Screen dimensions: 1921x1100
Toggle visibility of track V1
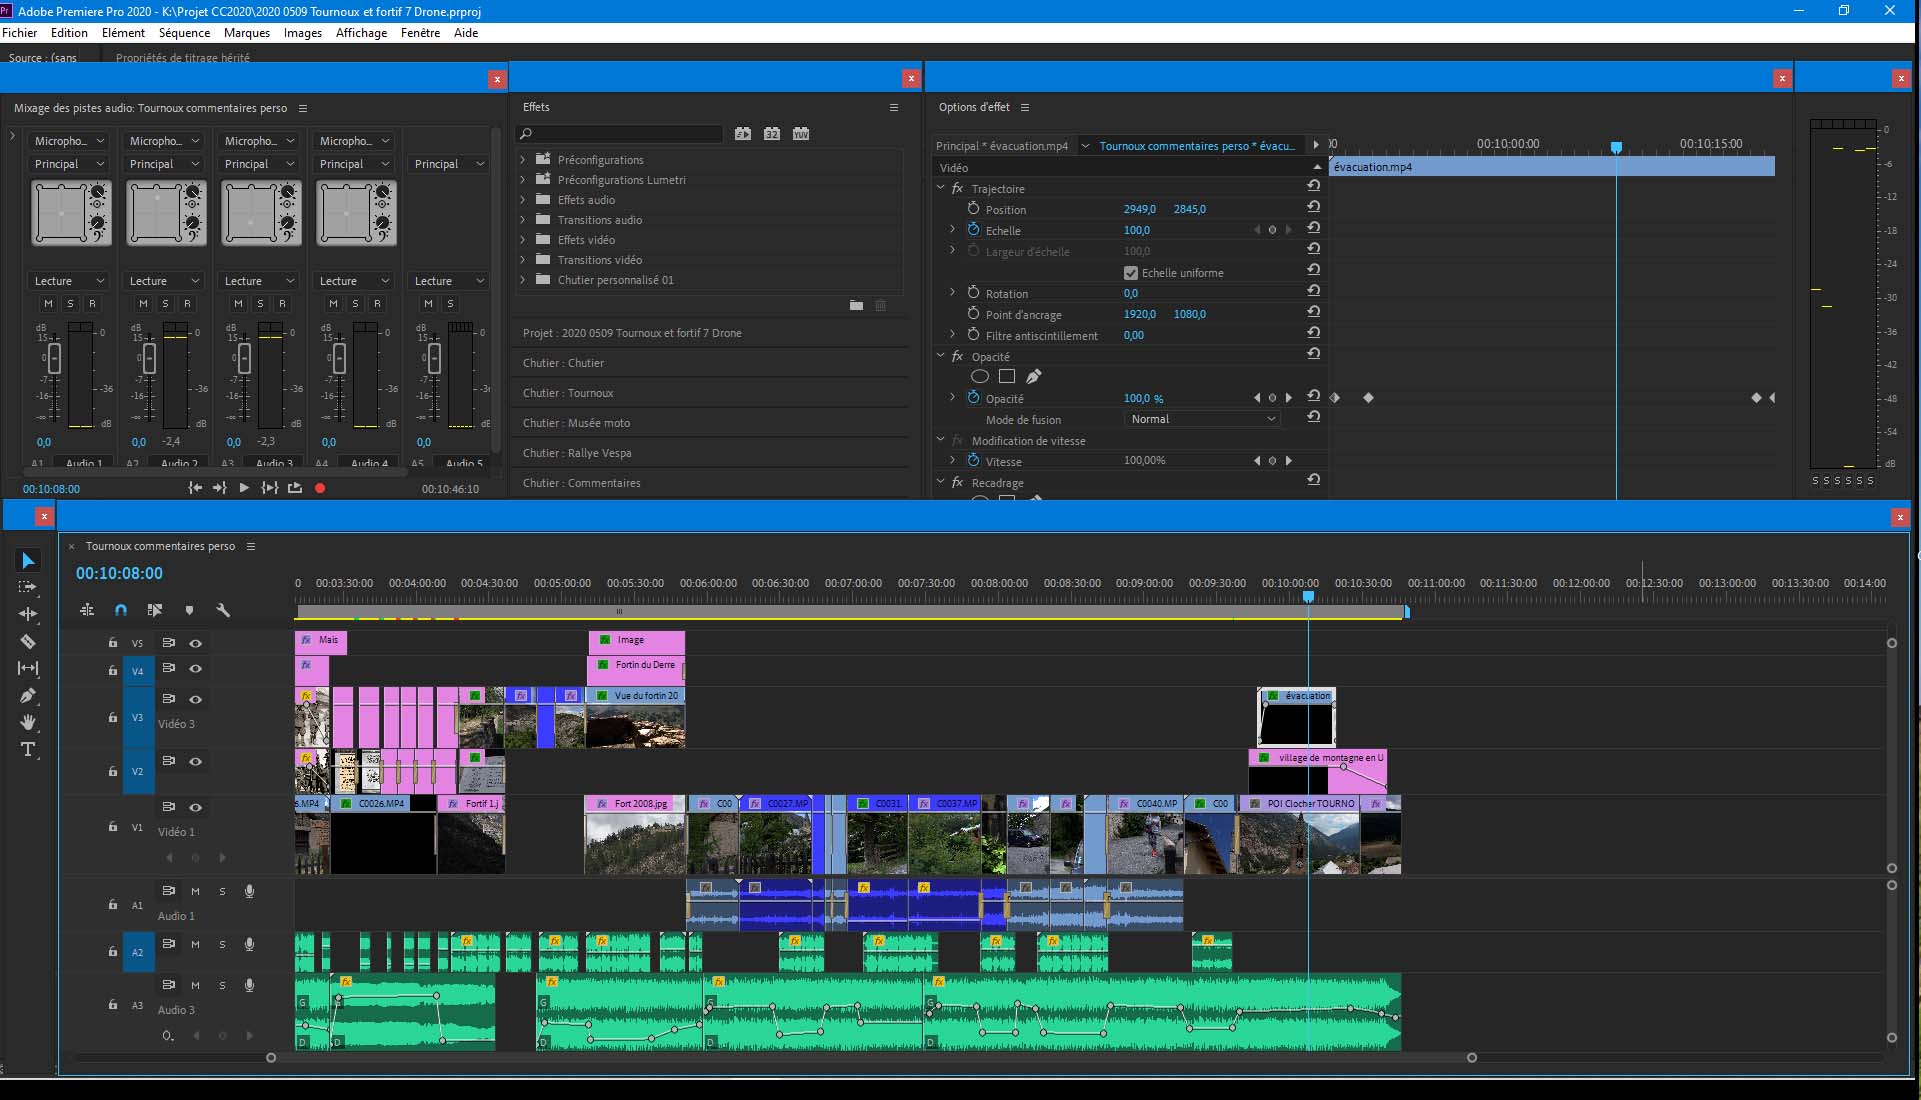[196, 807]
